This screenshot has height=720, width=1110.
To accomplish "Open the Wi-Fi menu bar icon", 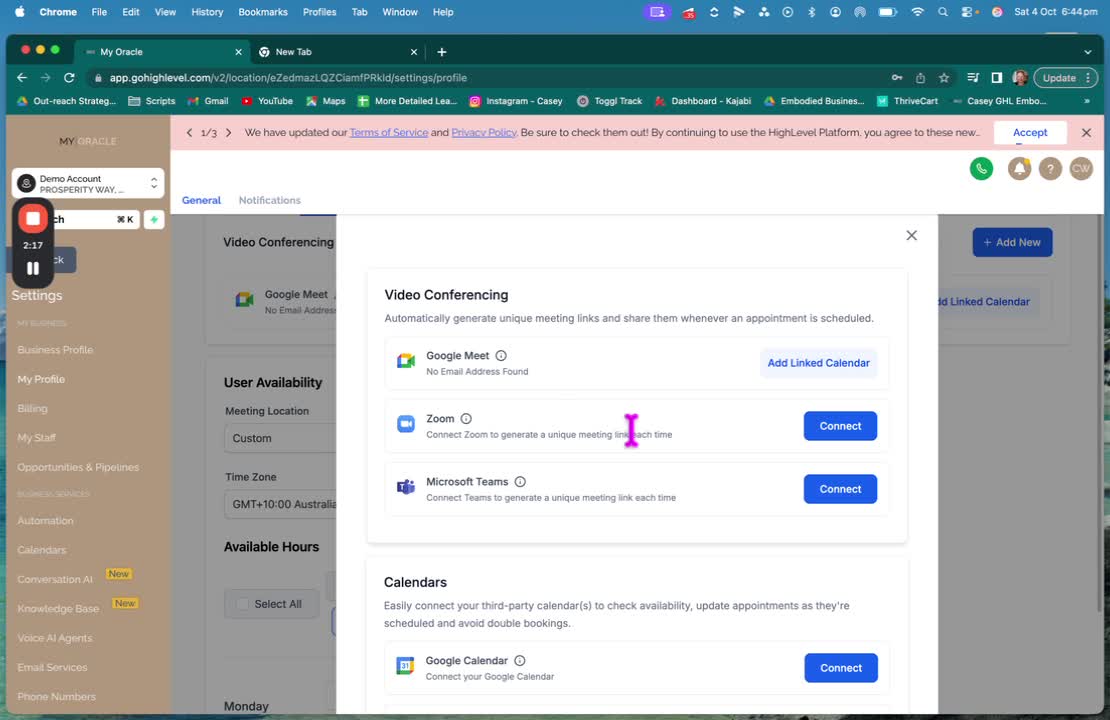I will point(917,12).
